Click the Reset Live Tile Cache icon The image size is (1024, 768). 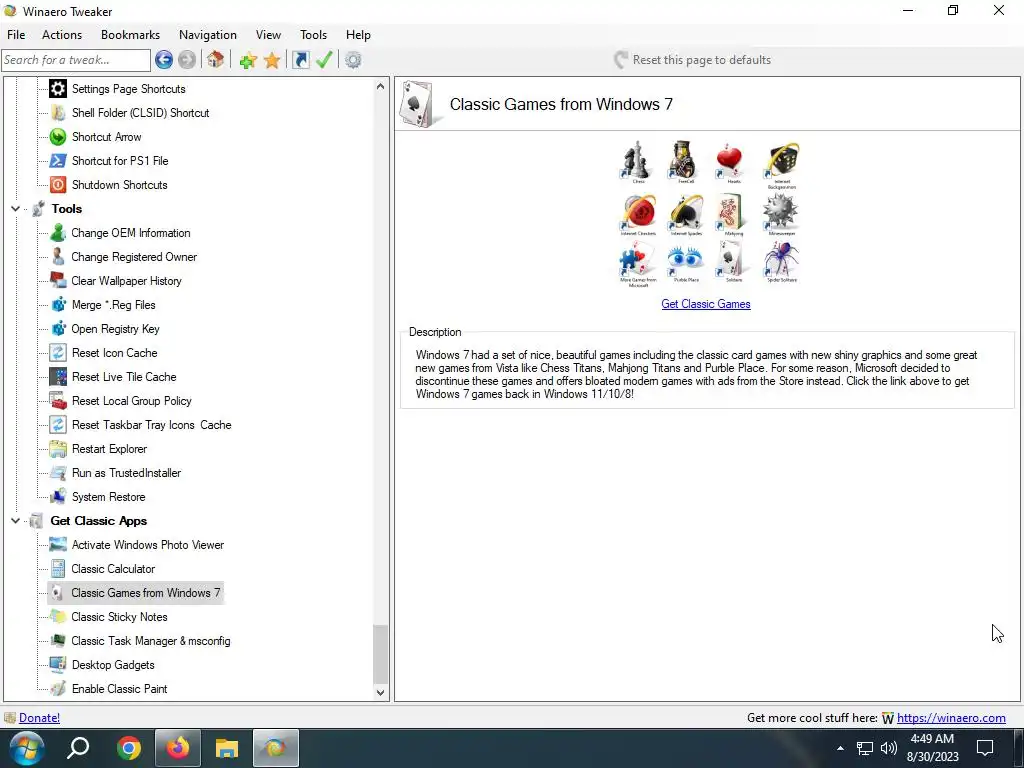[58, 377]
